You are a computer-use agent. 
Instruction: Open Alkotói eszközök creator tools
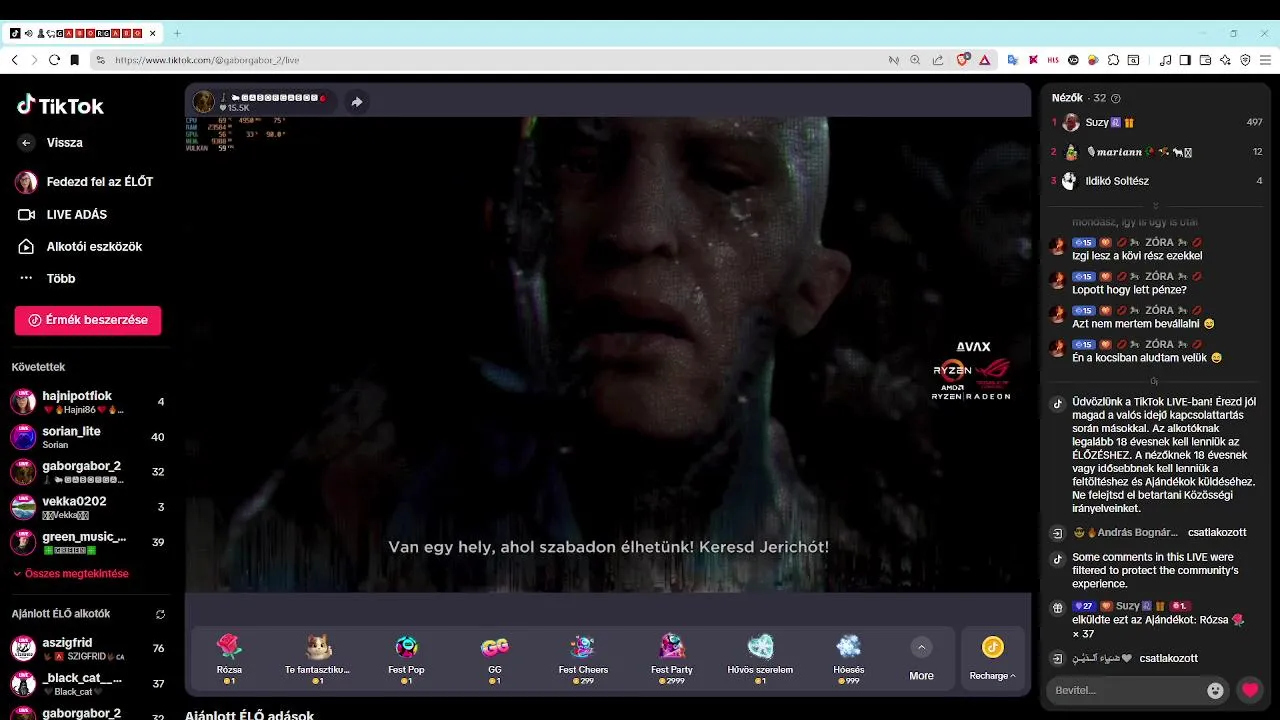coord(80,246)
